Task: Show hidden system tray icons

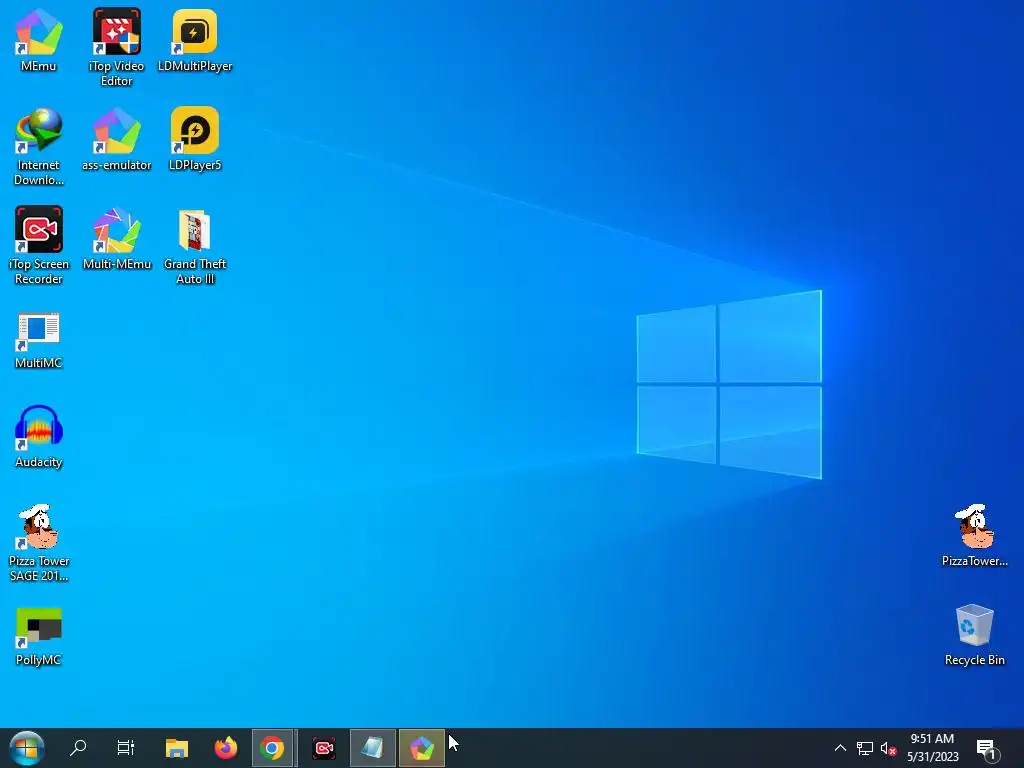Action: (x=840, y=748)
